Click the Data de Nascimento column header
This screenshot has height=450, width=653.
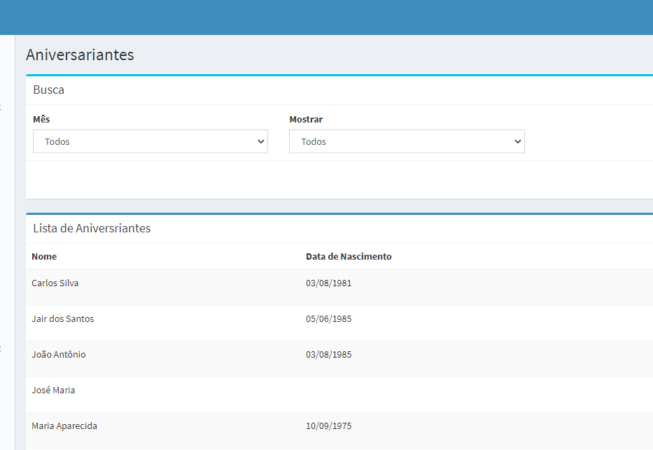pos(348,257)
